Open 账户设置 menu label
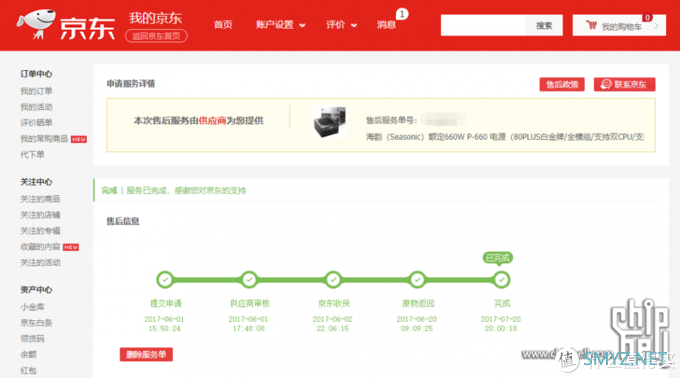The width and height of the screenshot is (680, 378). coord(275,25)
